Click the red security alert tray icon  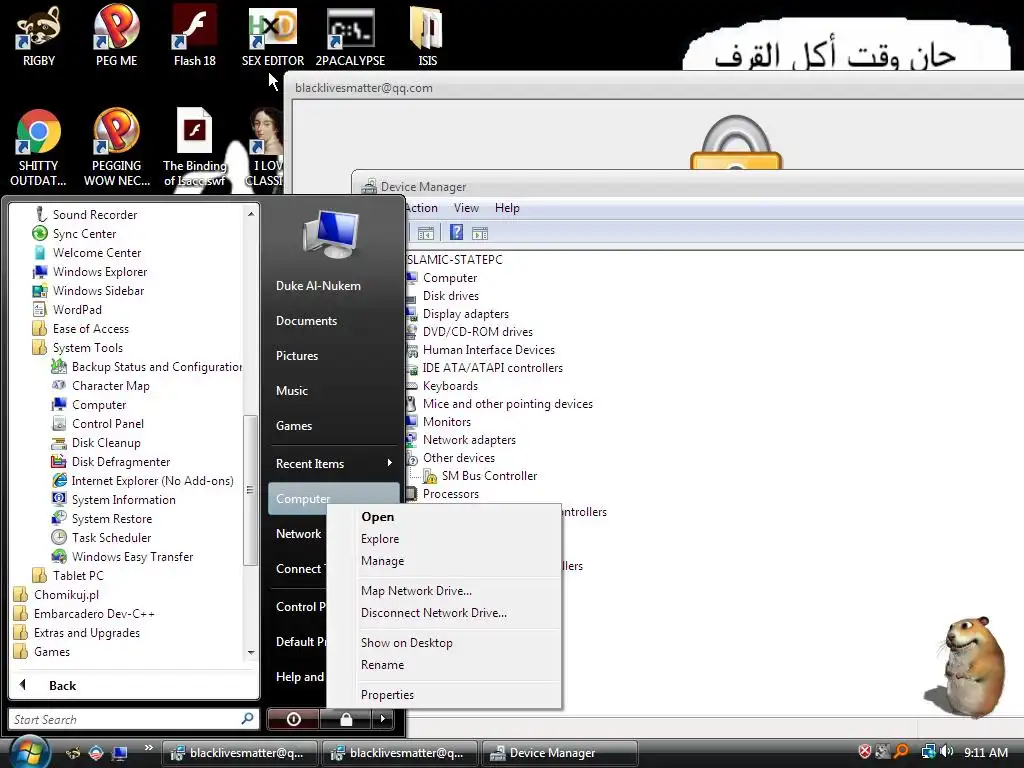click(865, 752)
